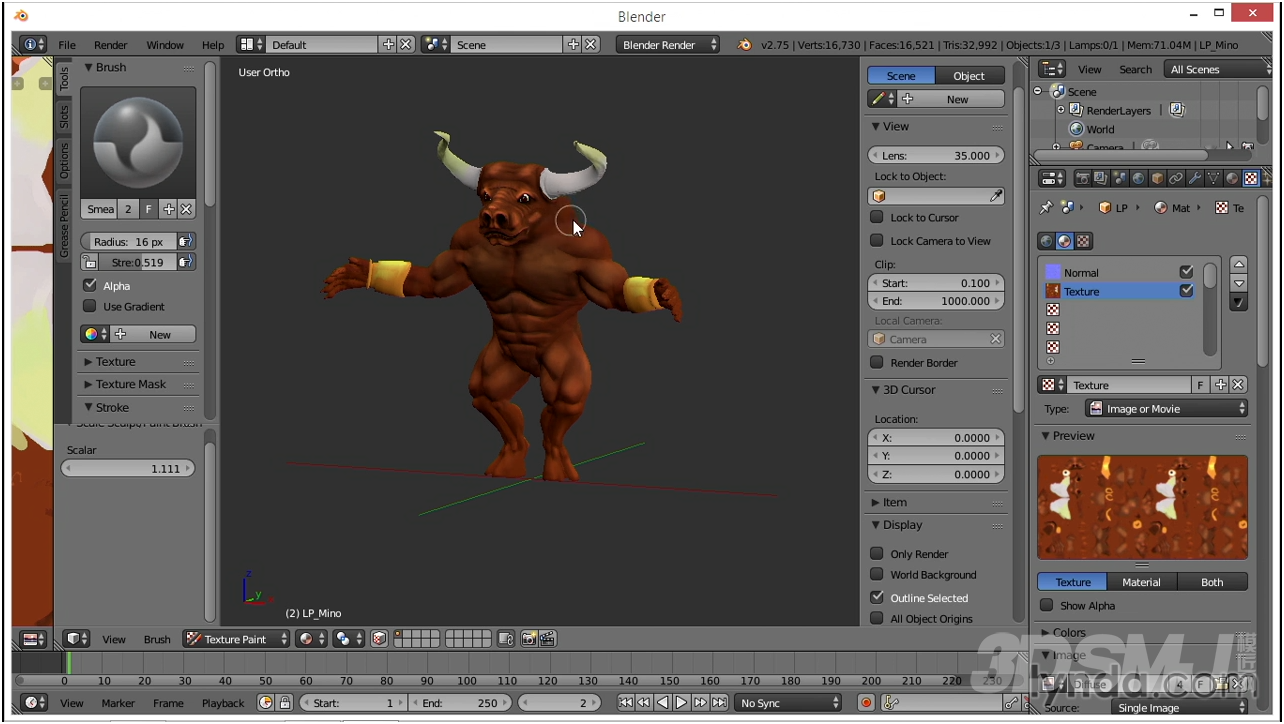Click the auto keyframe record button

coord(866,703)
